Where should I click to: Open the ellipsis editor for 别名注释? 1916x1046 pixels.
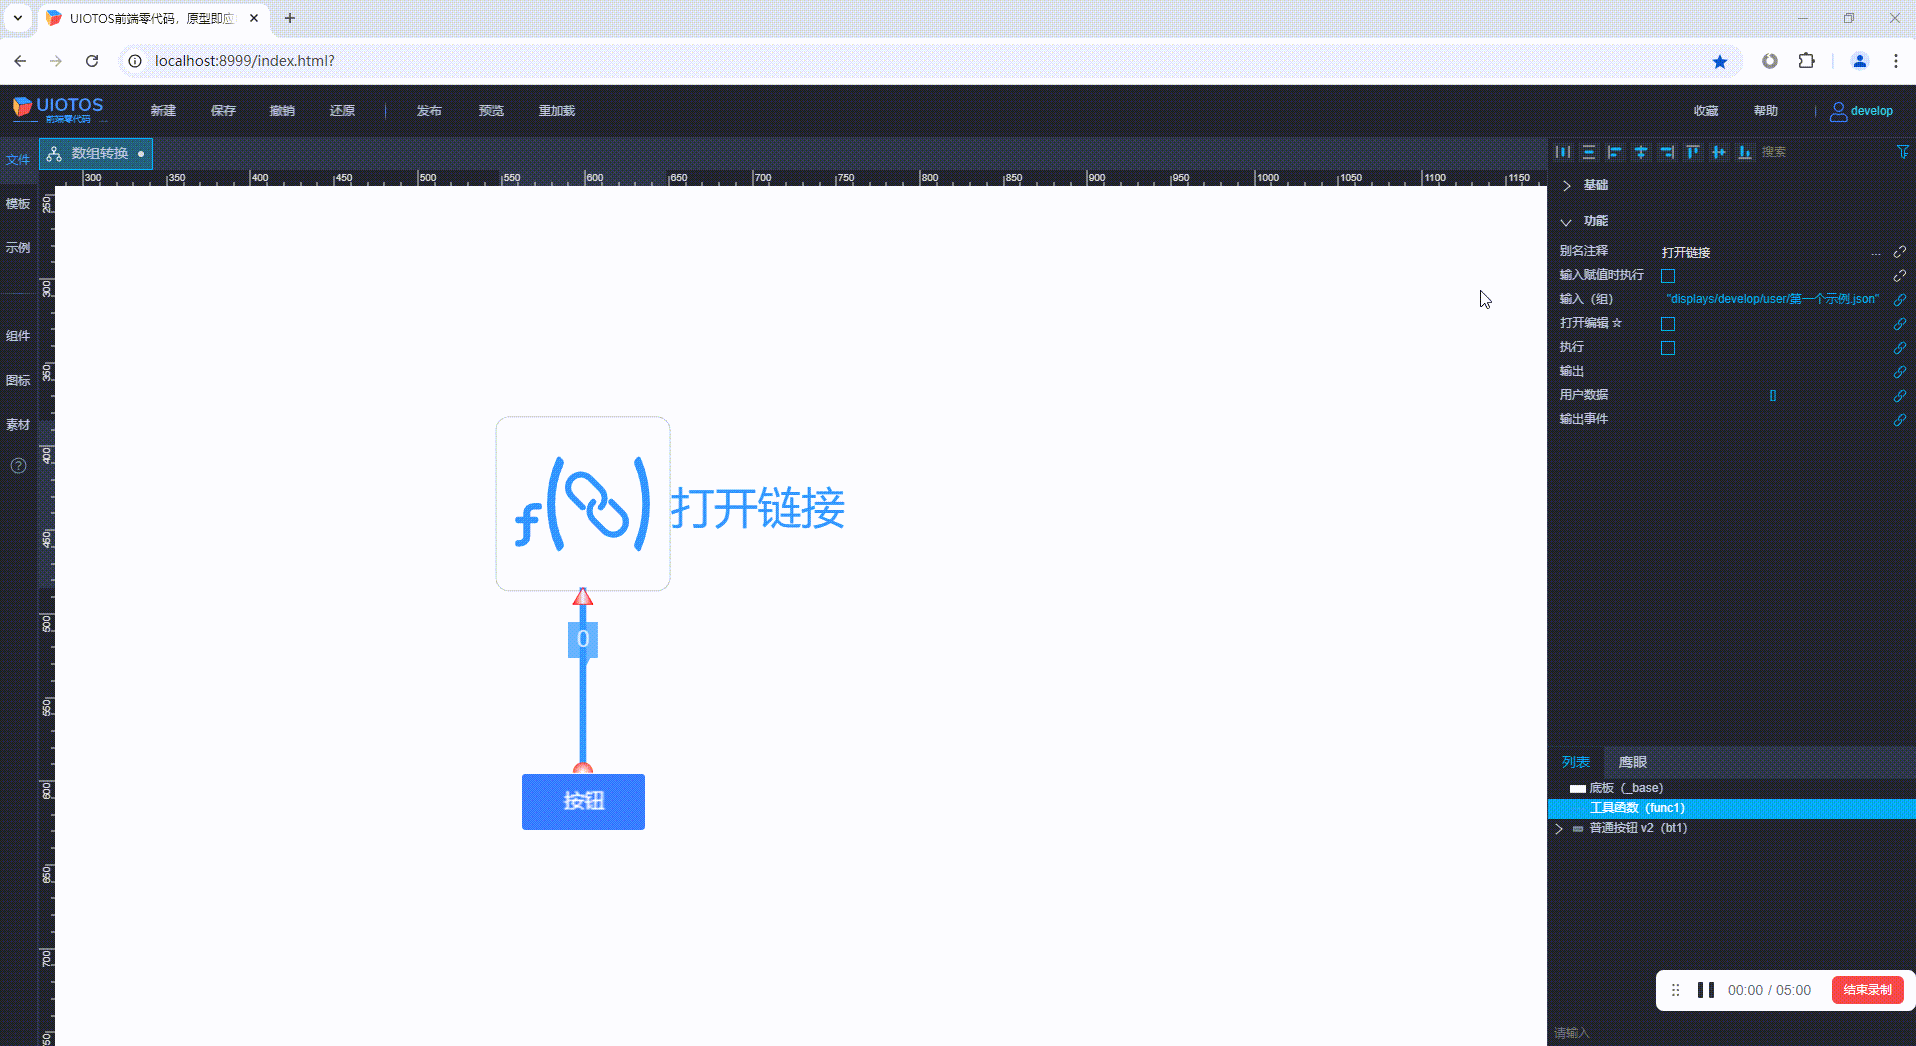(1876, 253)
